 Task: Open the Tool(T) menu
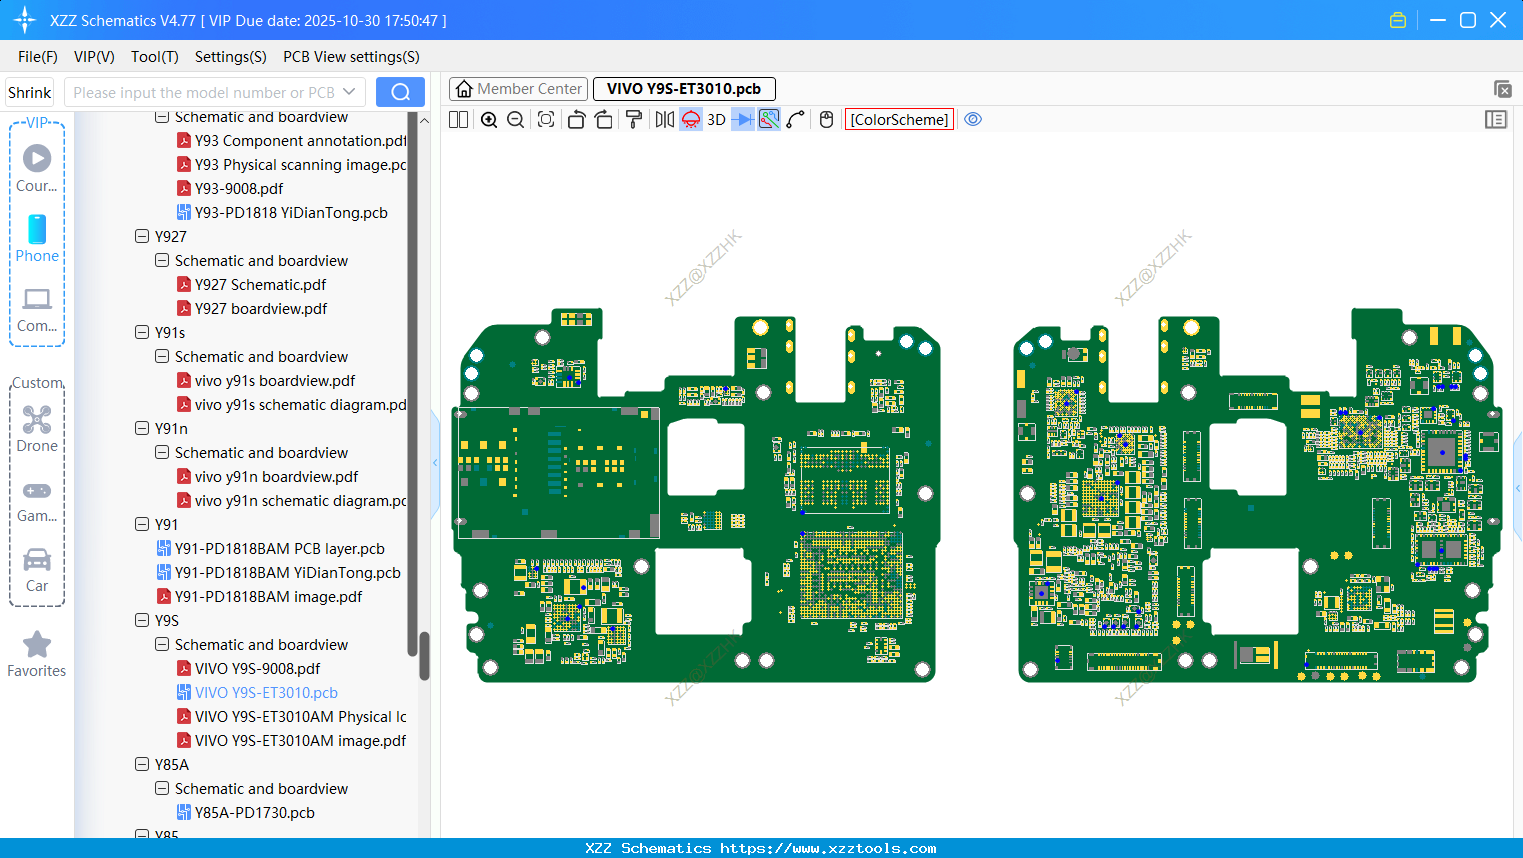point(154,57)
